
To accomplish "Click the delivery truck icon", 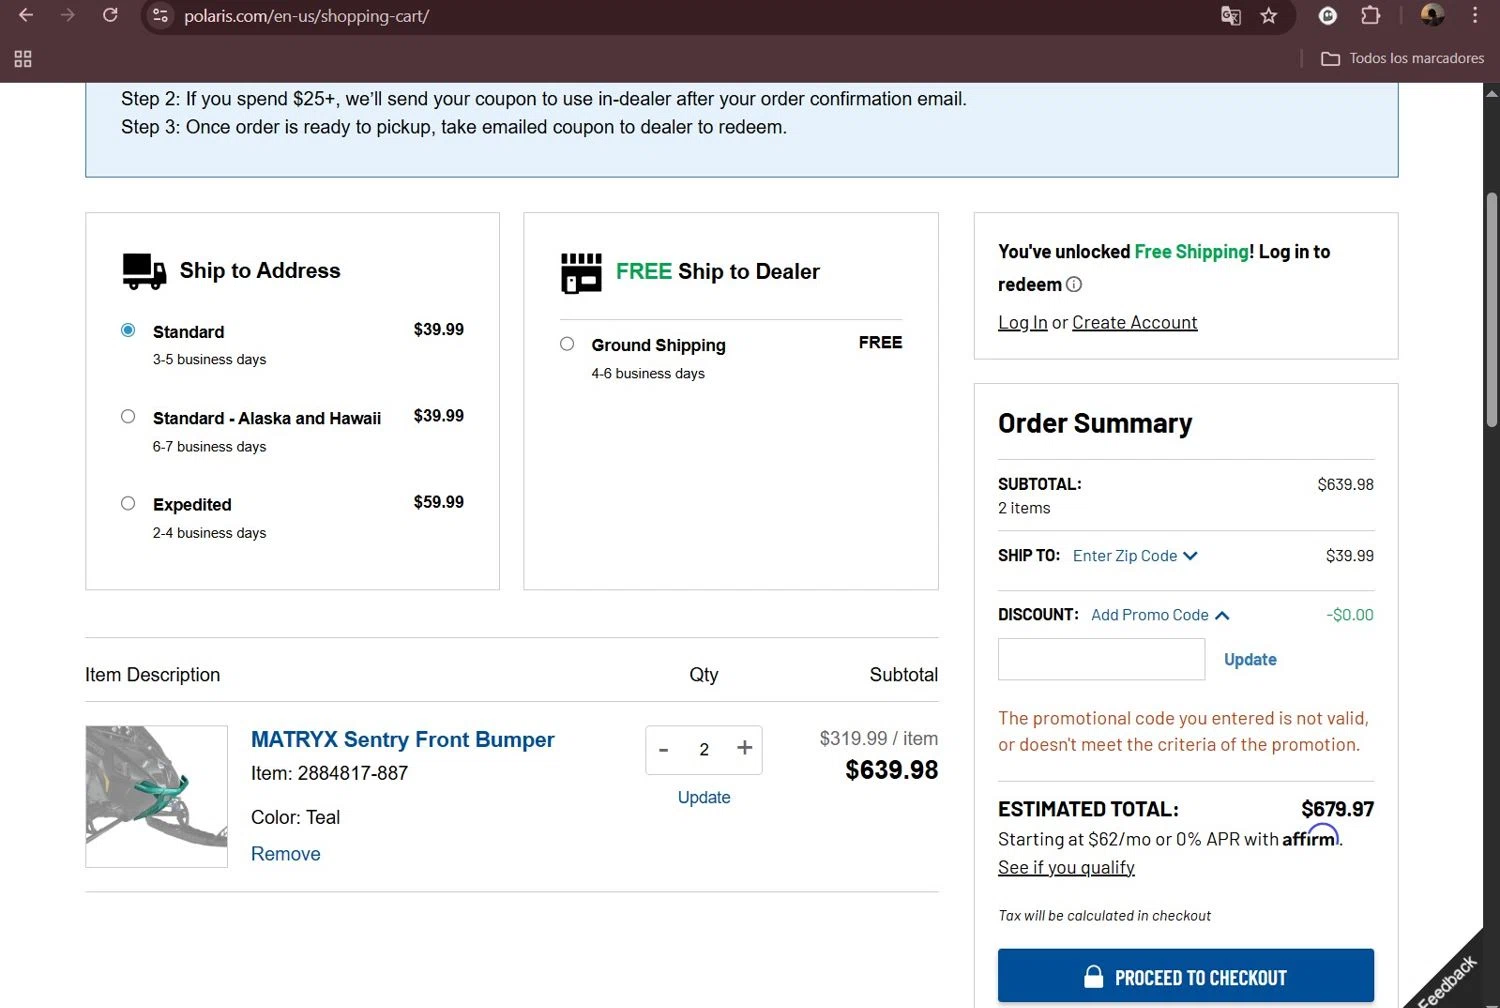I will tap(144, 271).
